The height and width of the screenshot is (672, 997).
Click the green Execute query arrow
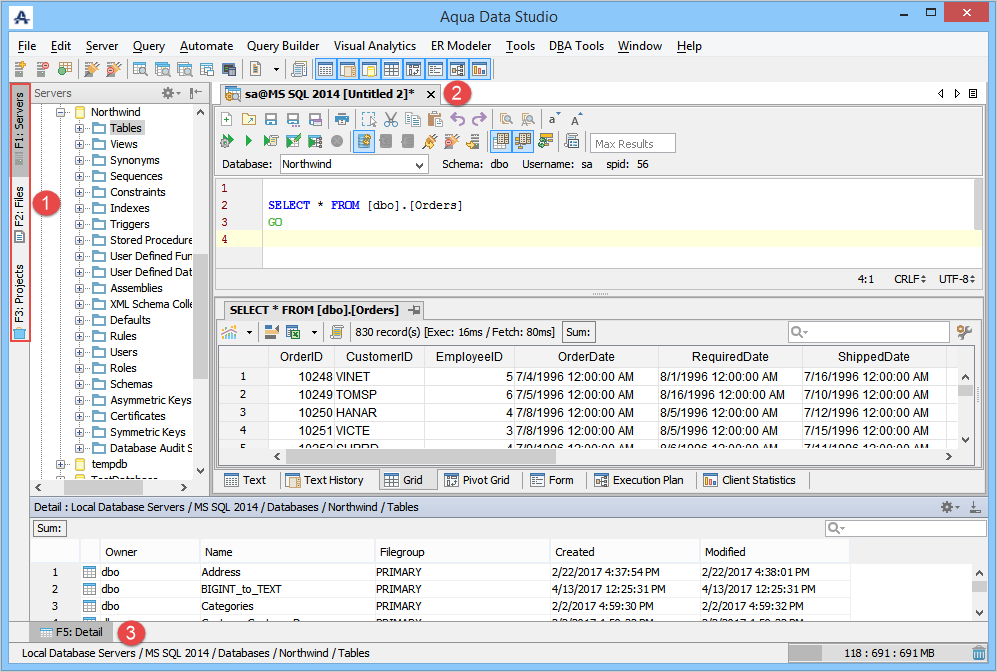click(x=248, y=141)
